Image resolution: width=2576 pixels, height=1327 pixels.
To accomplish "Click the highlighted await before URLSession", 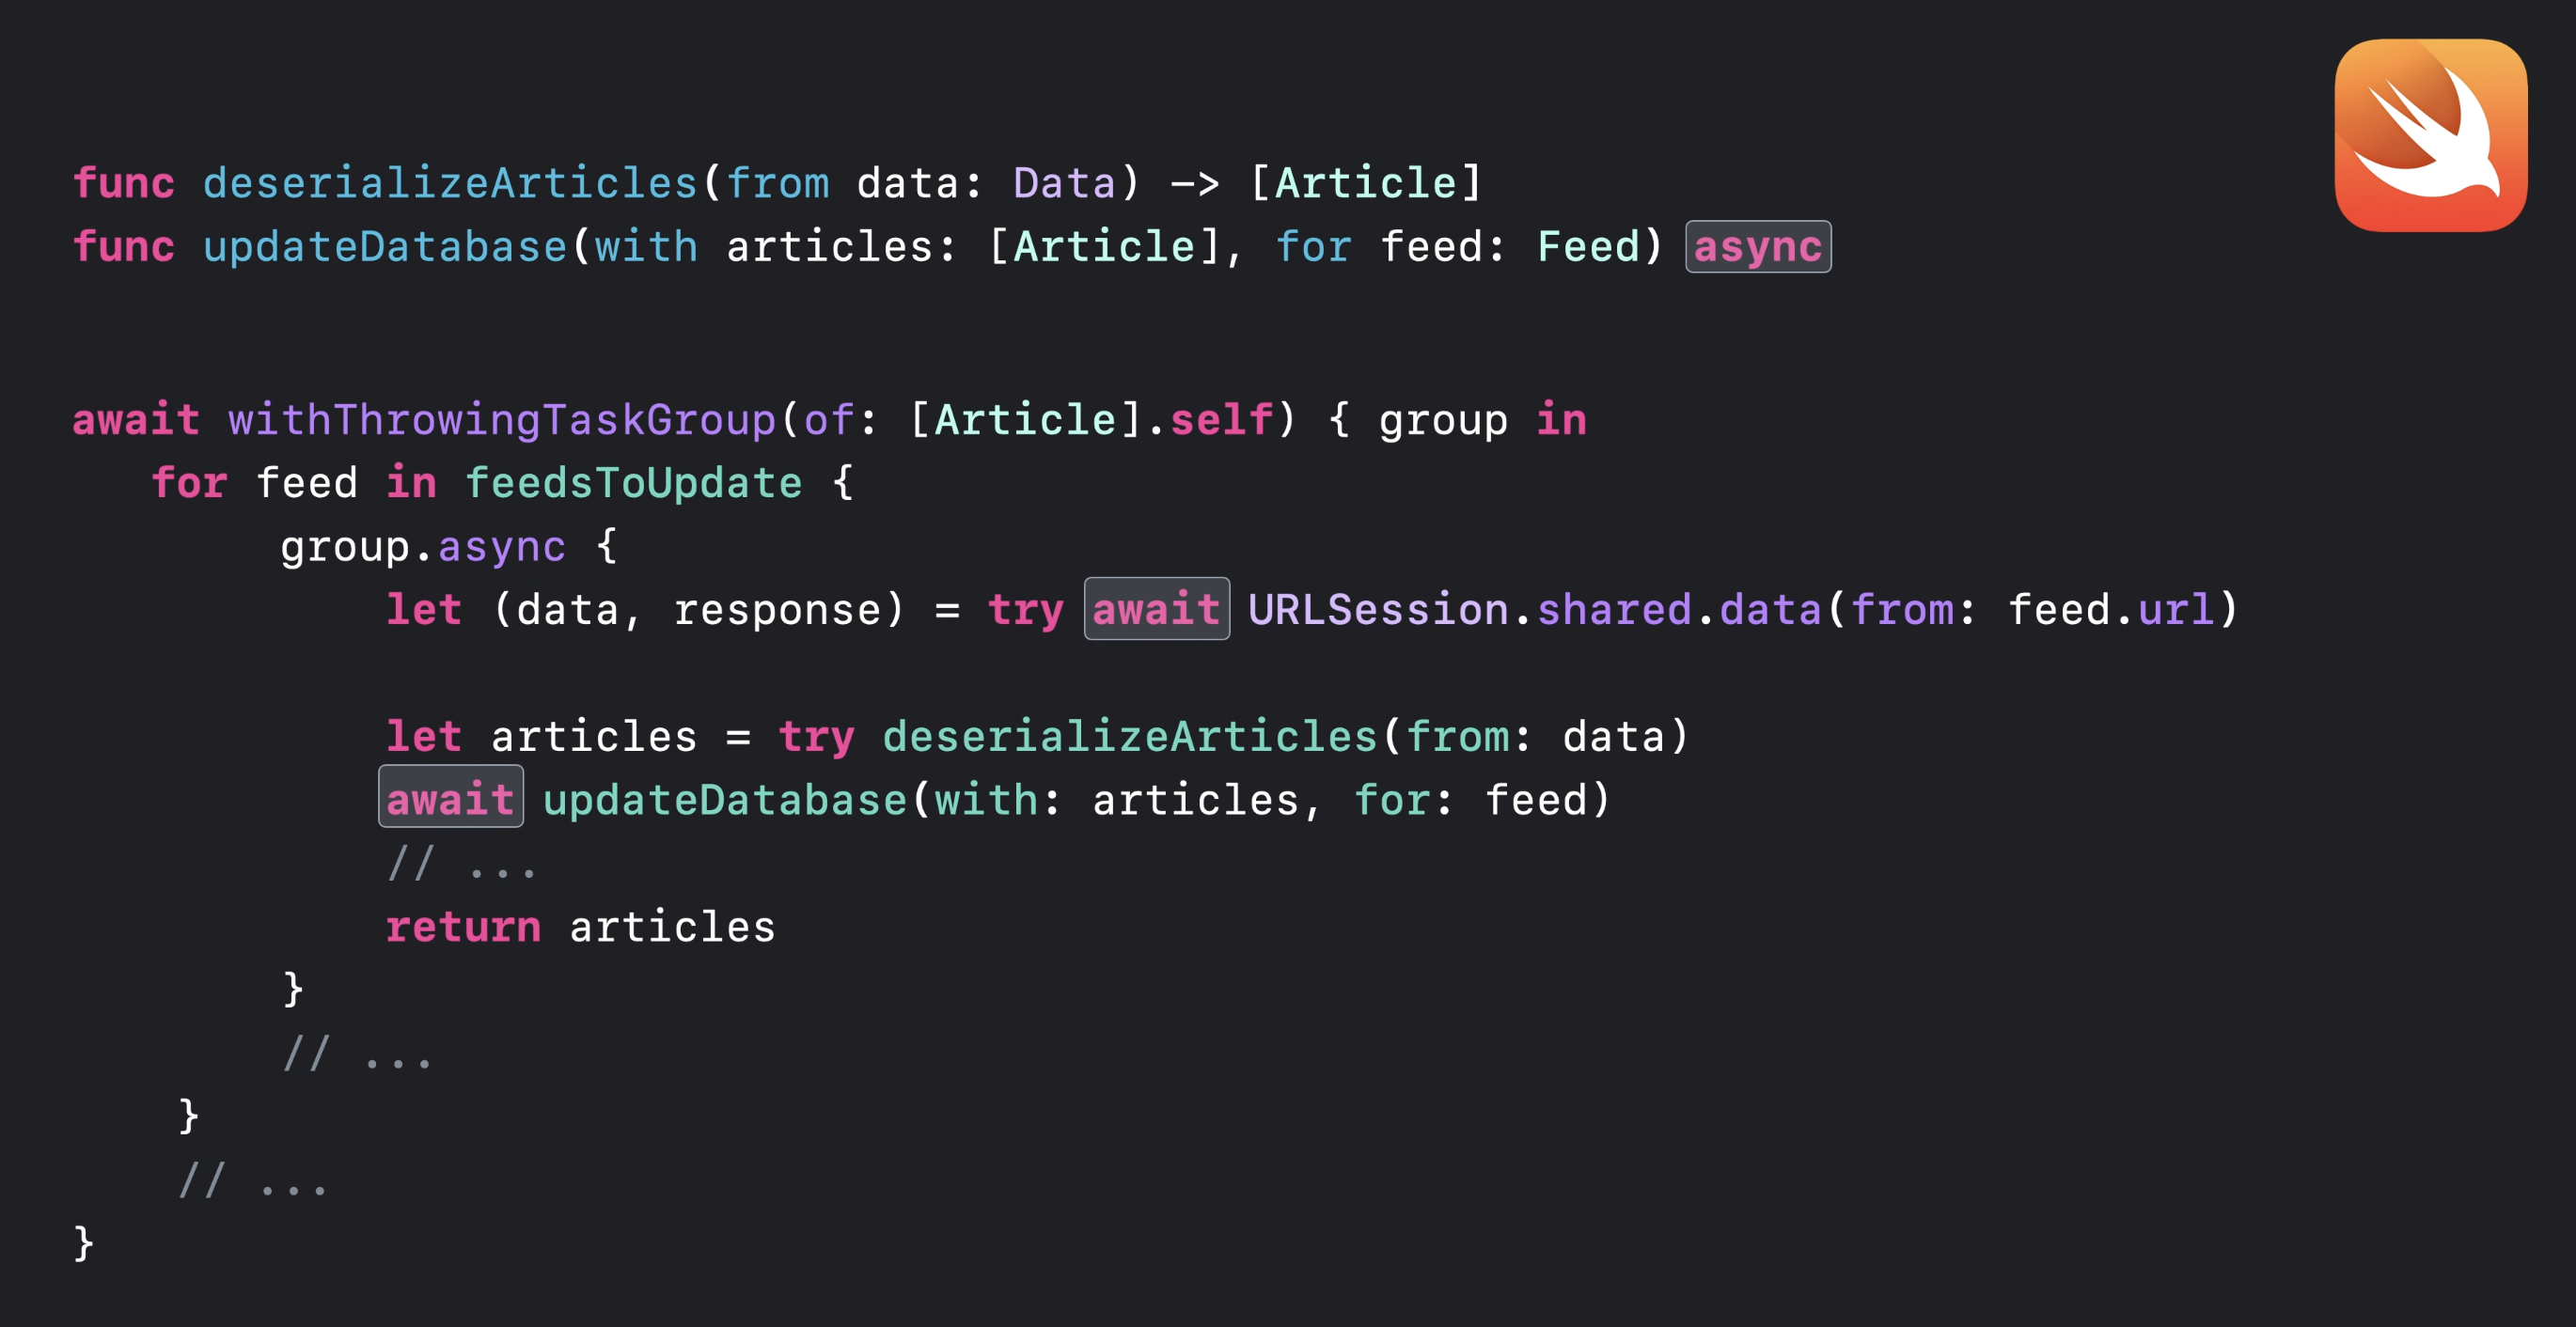I will tap(1156, 609).
